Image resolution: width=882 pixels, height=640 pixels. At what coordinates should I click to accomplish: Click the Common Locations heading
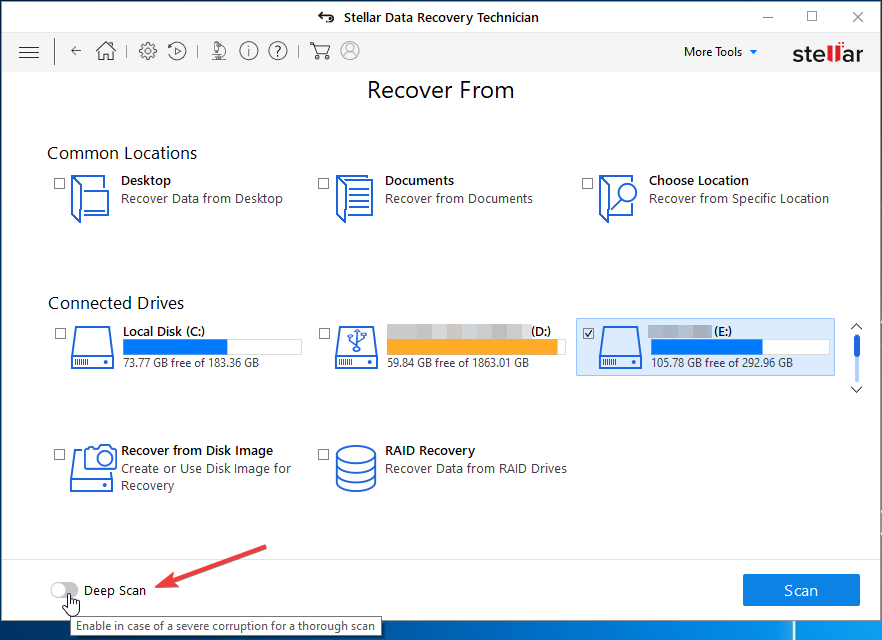click(122, 153)
